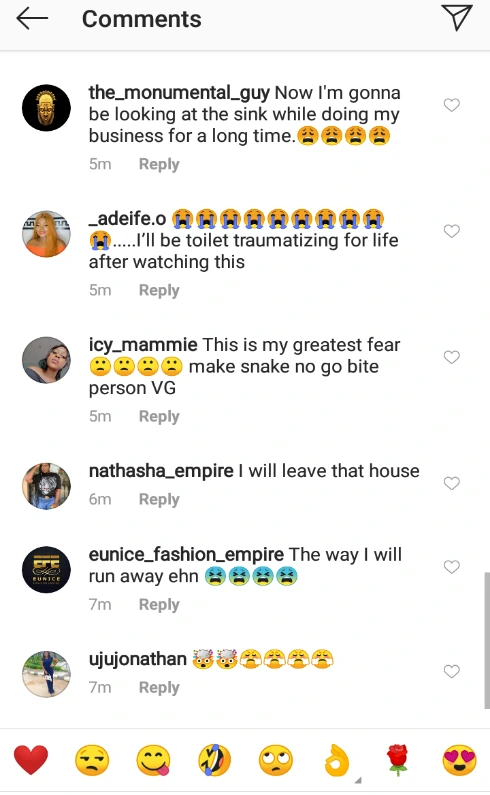Like nathasha_empire's comment
490x795 pixels.
click(x=451, y=483)
